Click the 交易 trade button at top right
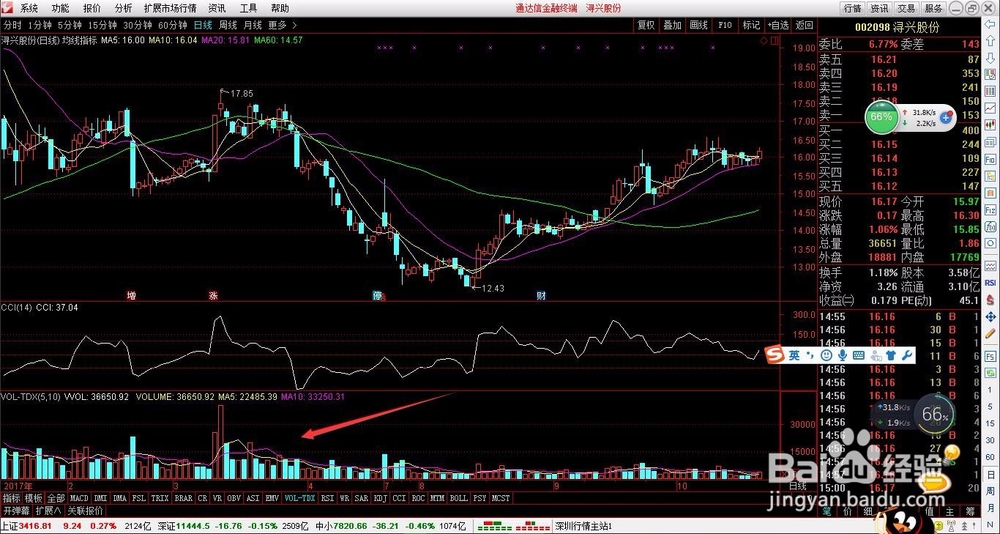 pyautogui.click(x=906, y=8)
